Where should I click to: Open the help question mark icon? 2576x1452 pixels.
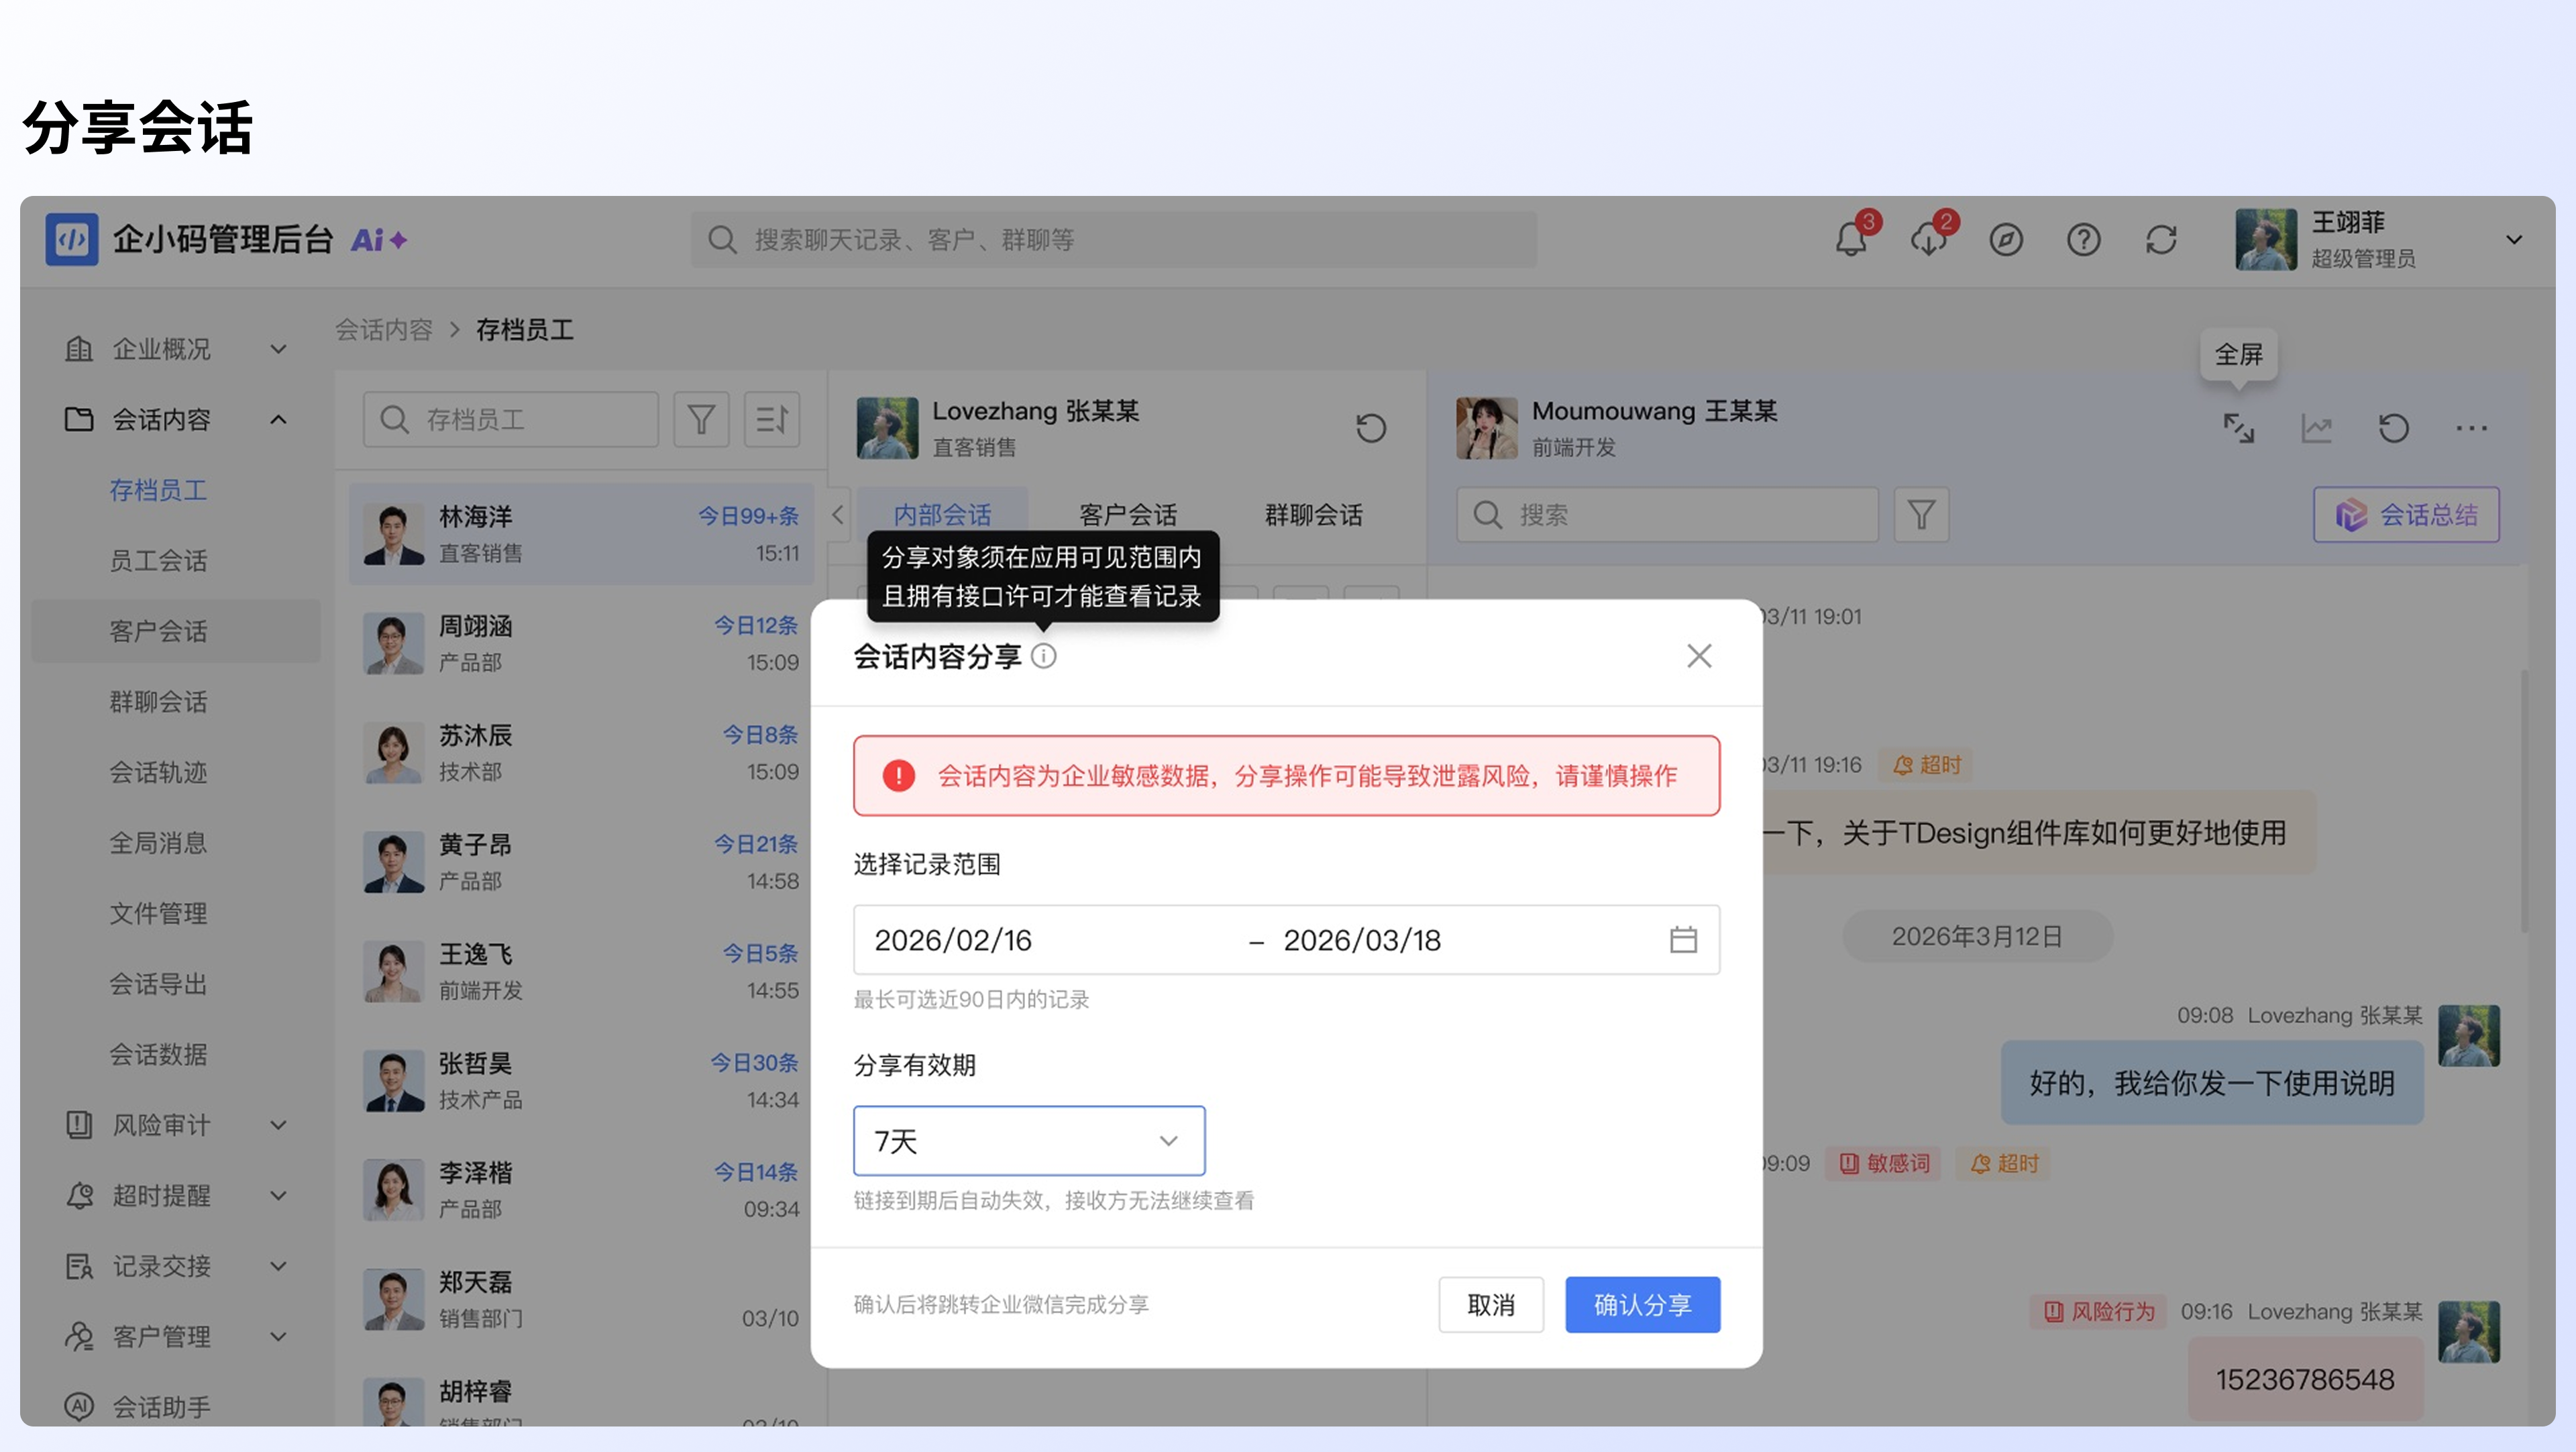pyautogui.click(x=2083, y=240)
